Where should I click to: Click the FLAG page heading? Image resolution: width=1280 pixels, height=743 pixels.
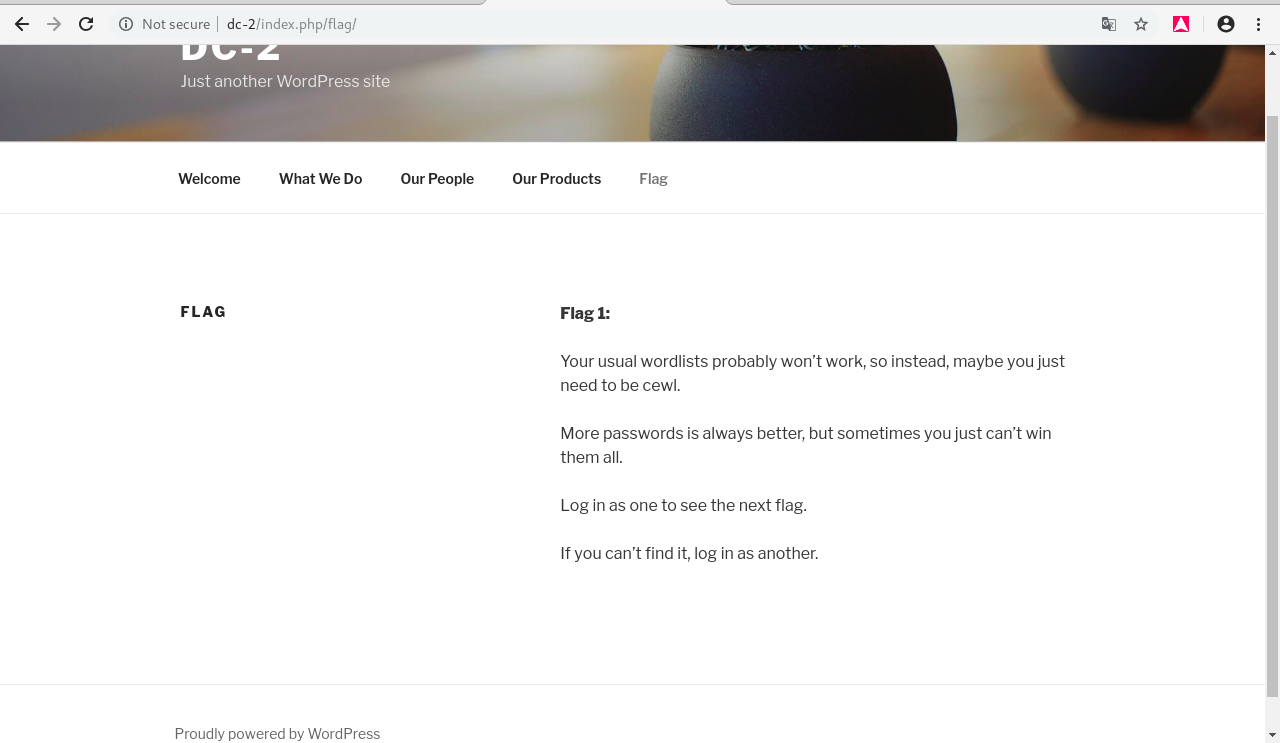203,312
